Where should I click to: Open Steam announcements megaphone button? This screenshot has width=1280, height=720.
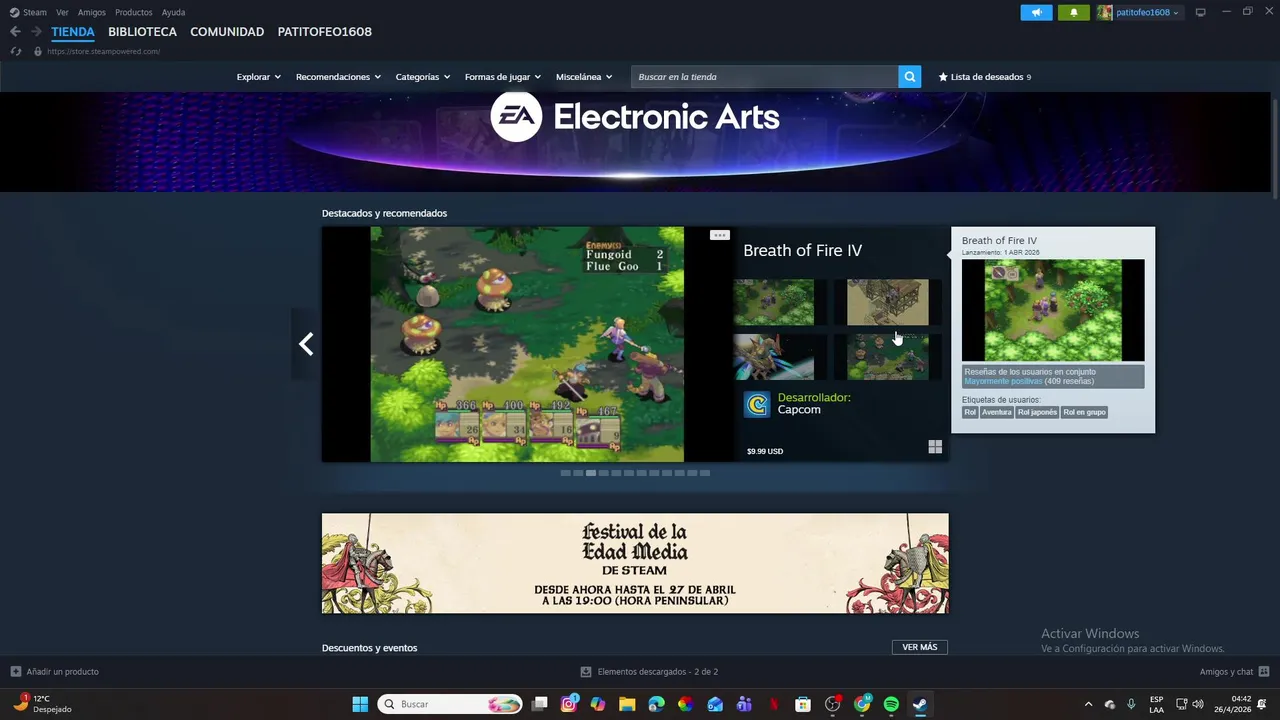click(x=1036, y=12)
